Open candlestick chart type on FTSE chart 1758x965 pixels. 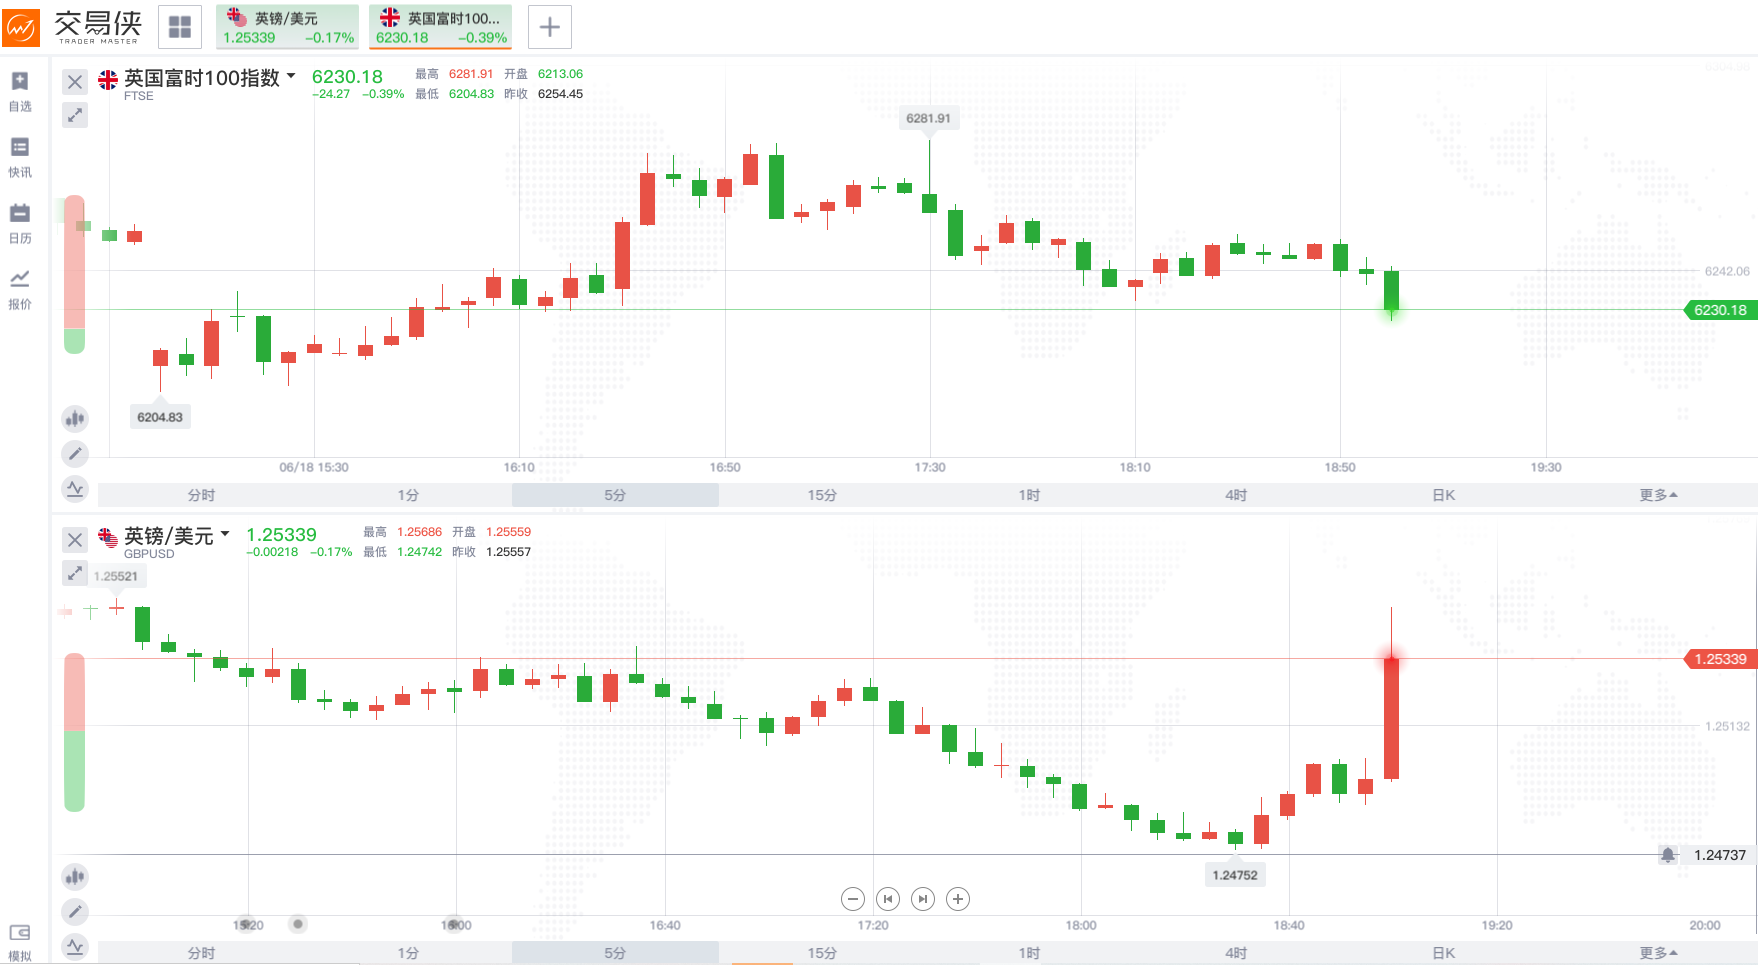(x=75, y=418)
